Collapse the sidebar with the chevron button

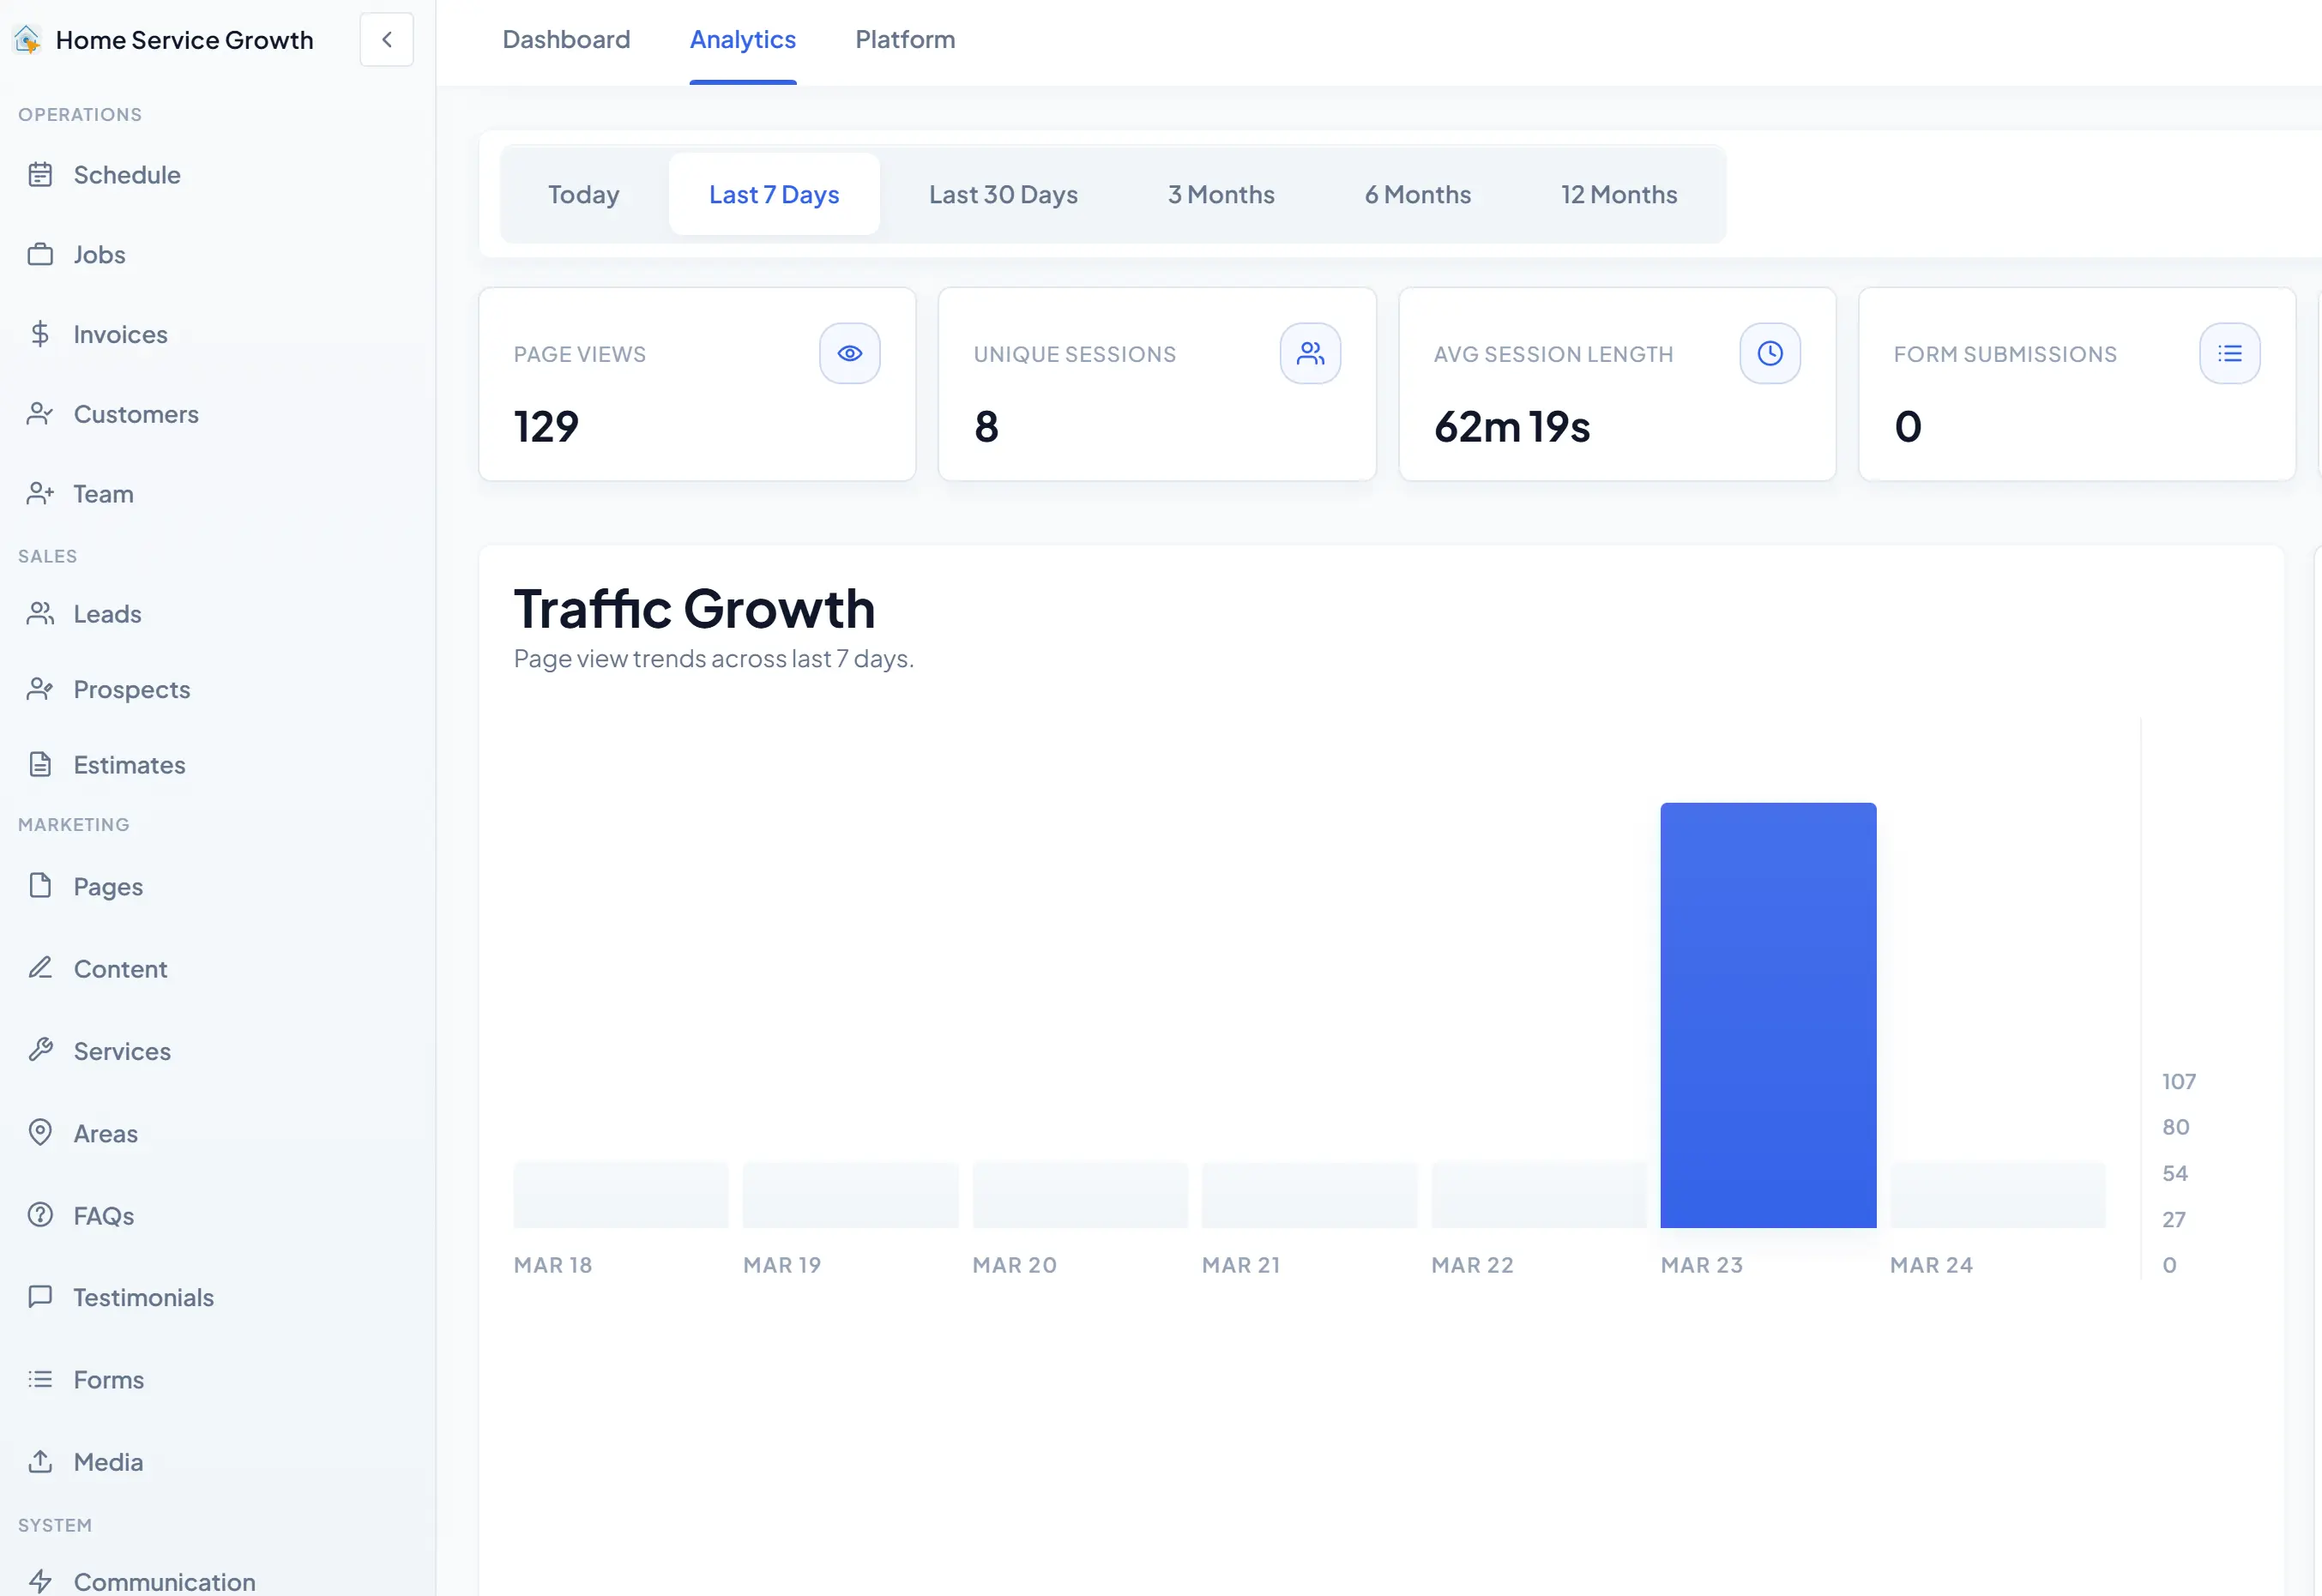point(386,39)
